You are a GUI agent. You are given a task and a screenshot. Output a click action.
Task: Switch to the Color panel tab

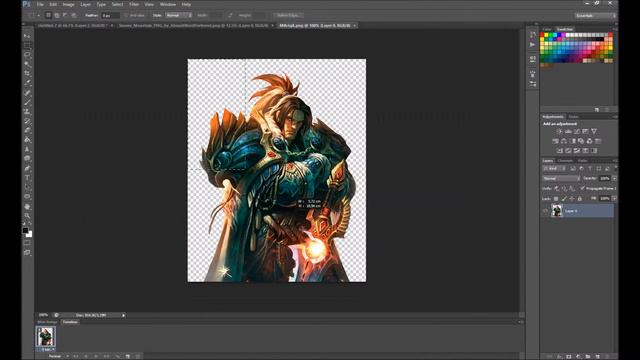click(x=547, y=29)
